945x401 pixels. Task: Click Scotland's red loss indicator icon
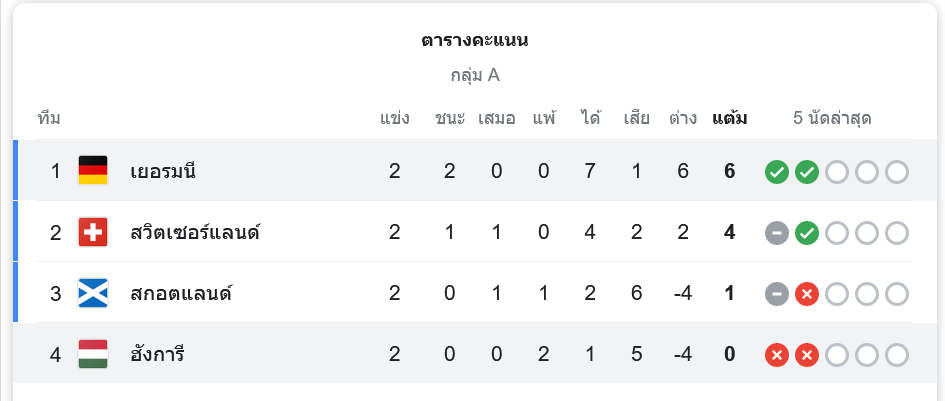click(x=807, y=294)
